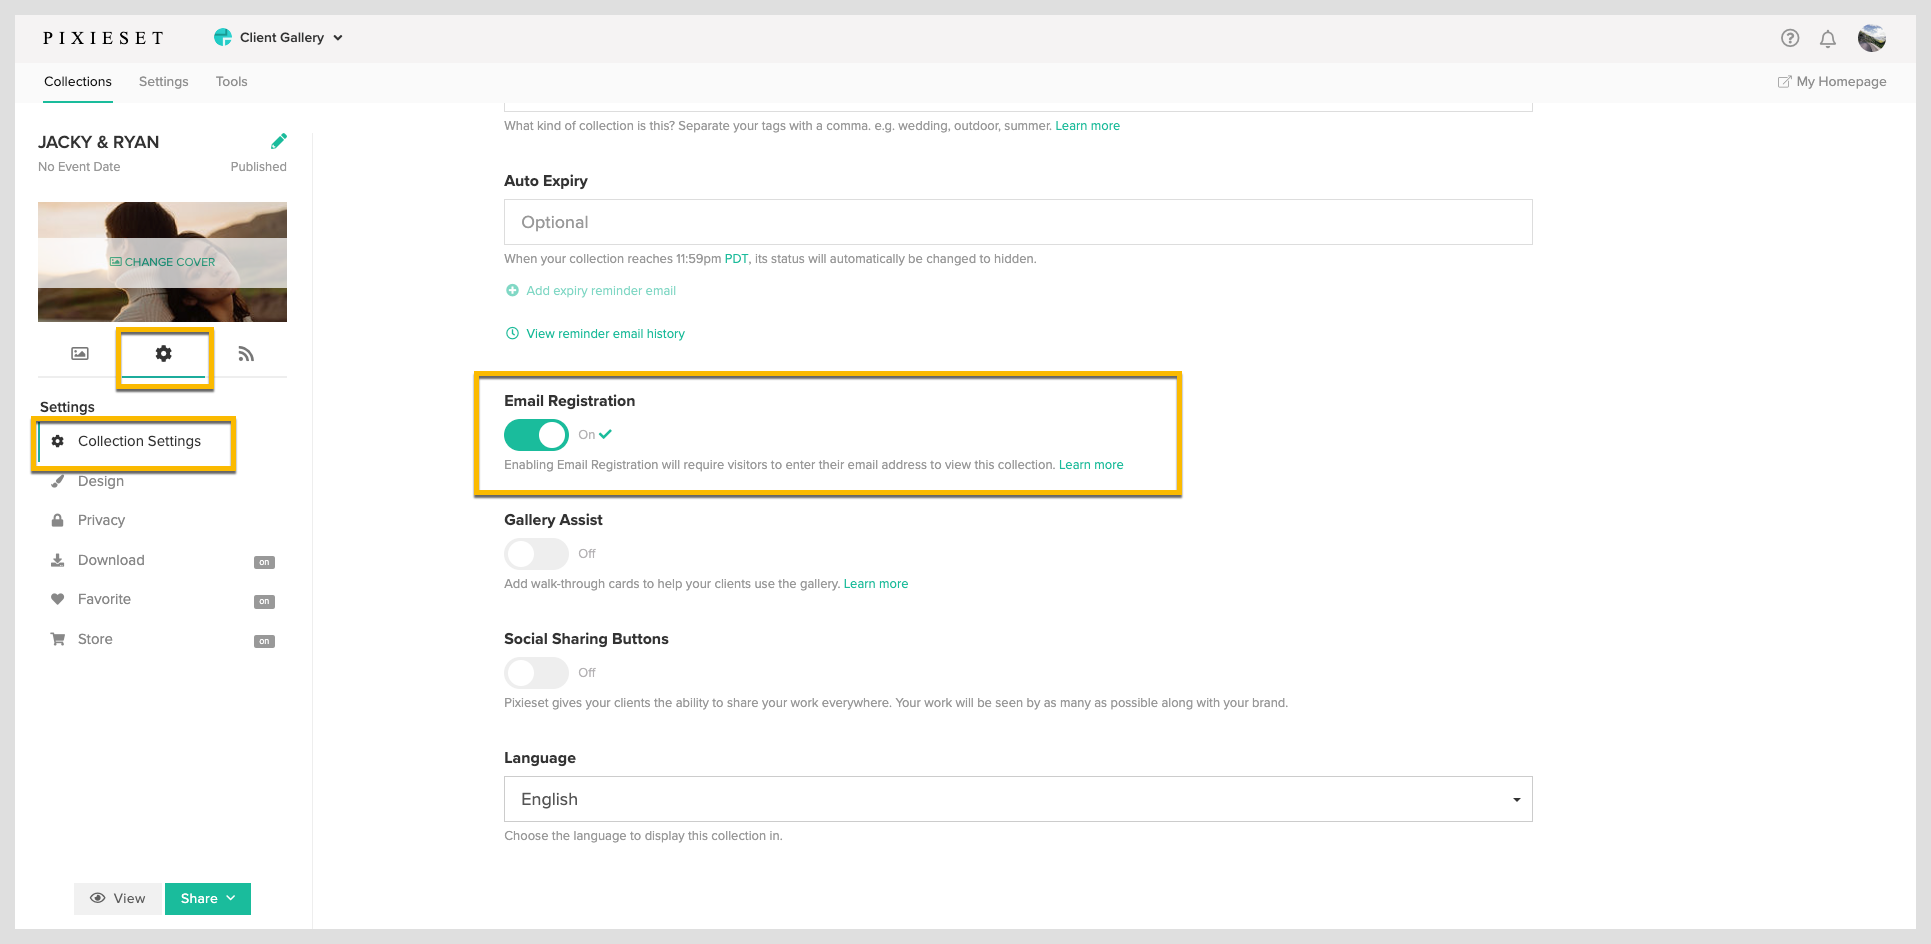Click CHANGE COVER on the cover photo

[162, 262]
